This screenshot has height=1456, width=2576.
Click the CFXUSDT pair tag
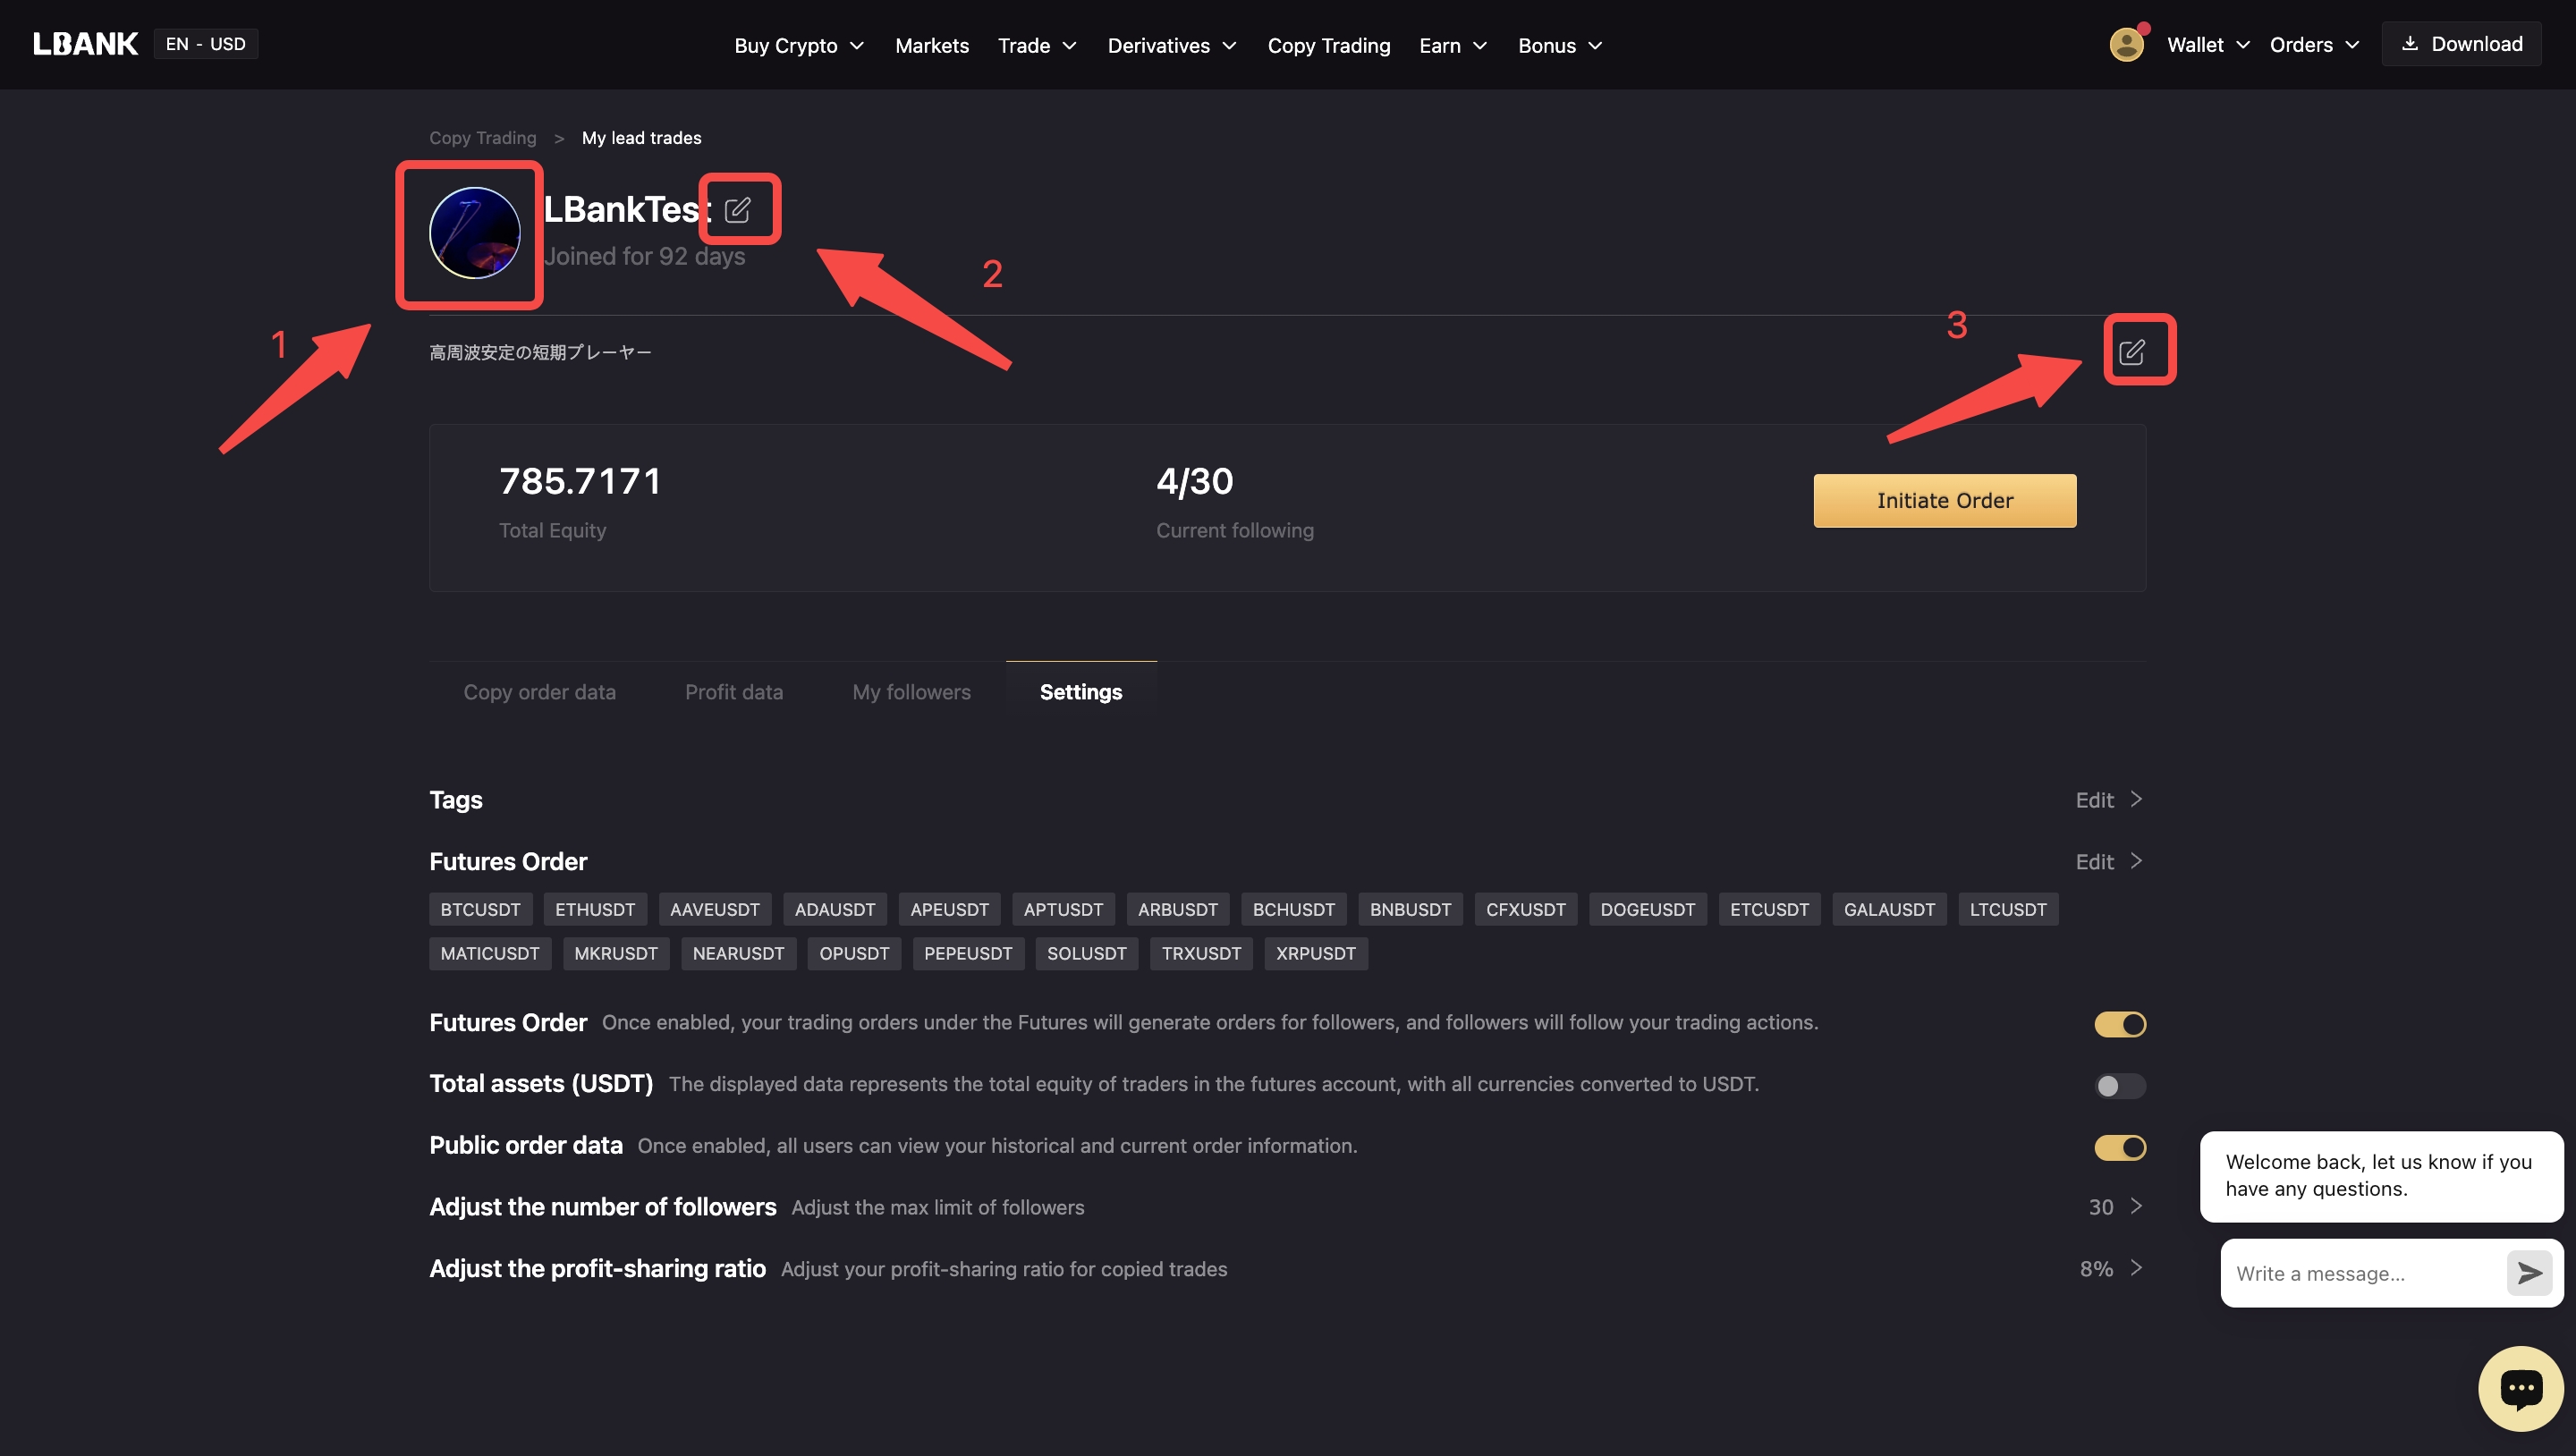1525,910
